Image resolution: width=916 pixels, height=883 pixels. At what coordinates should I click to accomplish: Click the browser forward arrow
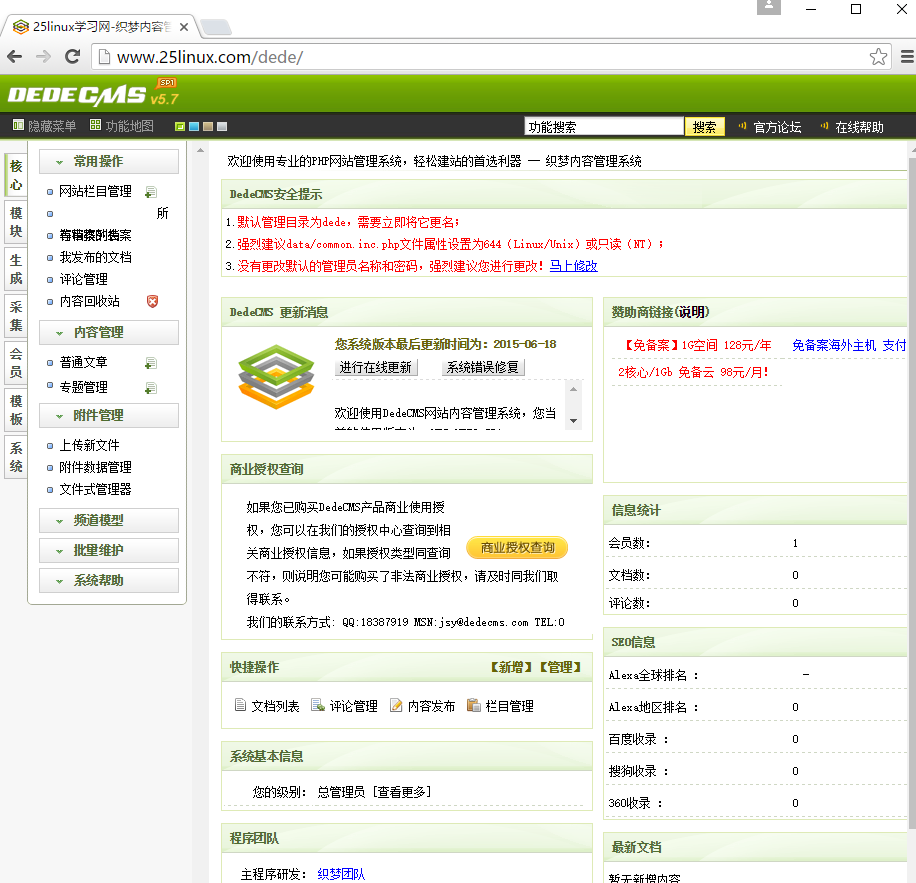(43, 57)
